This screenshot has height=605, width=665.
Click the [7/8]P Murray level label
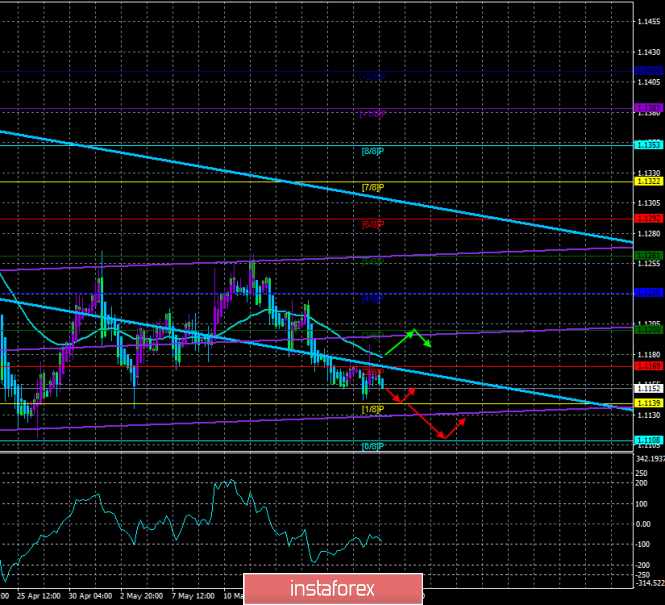point(373,187)
